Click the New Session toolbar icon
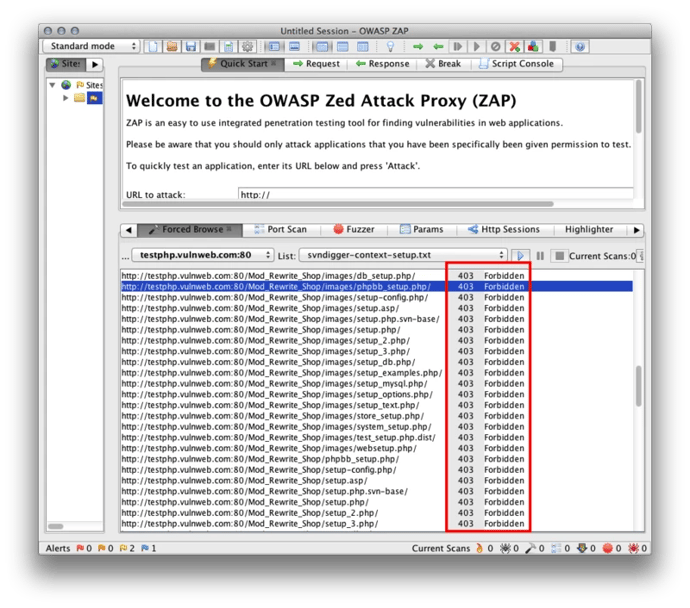The width and height of the screenshot is (690, 608). [153, 46]
